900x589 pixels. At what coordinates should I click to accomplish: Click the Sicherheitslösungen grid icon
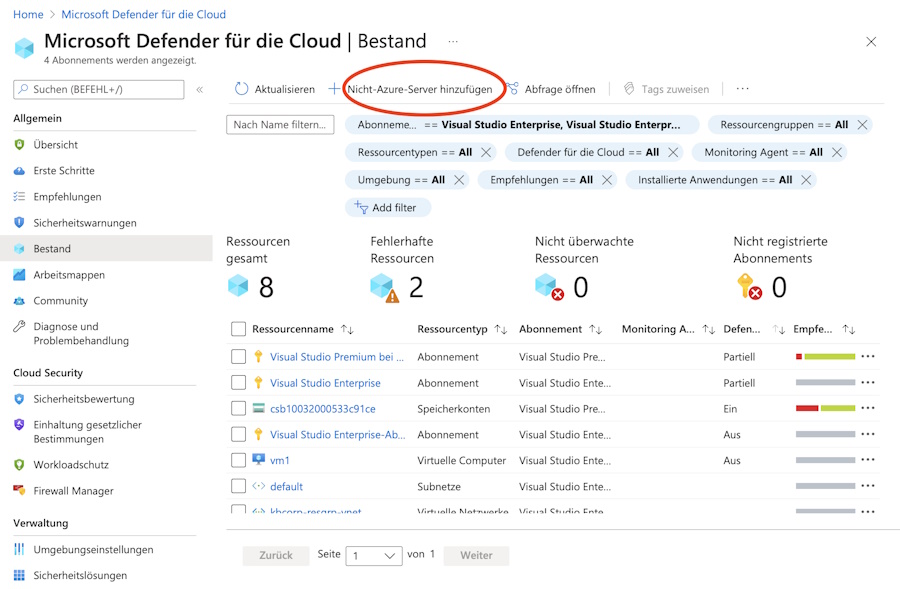click(x=19, y=575)
